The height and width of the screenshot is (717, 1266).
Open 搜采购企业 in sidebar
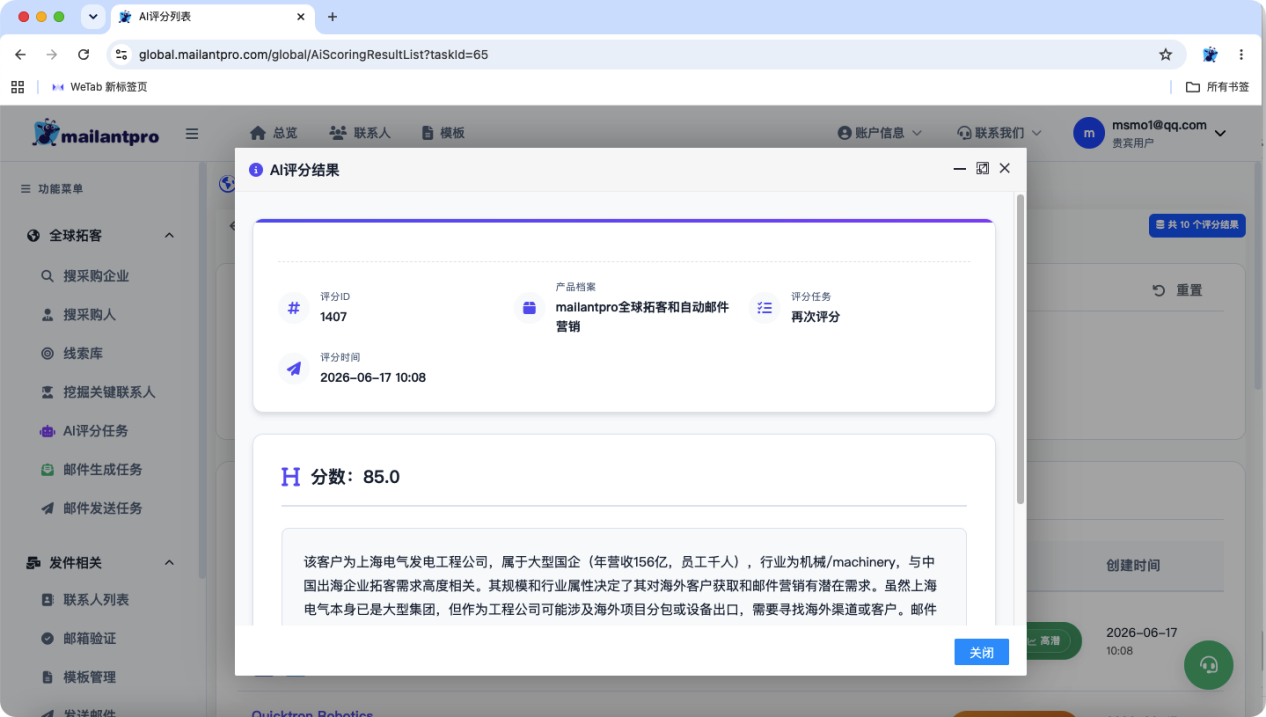coord(85,276)
